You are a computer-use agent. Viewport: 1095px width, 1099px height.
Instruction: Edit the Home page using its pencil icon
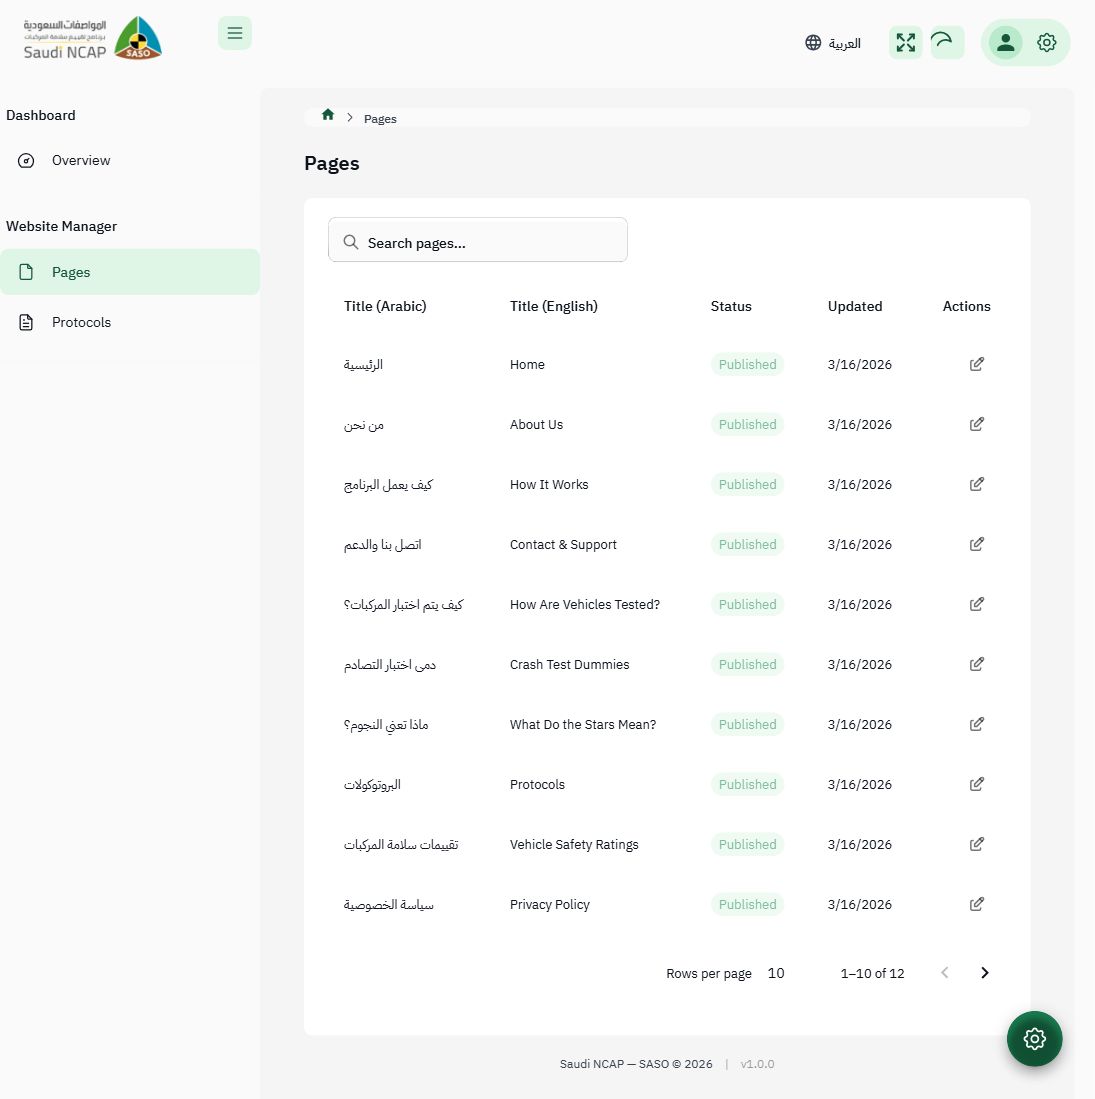point(976,364)
